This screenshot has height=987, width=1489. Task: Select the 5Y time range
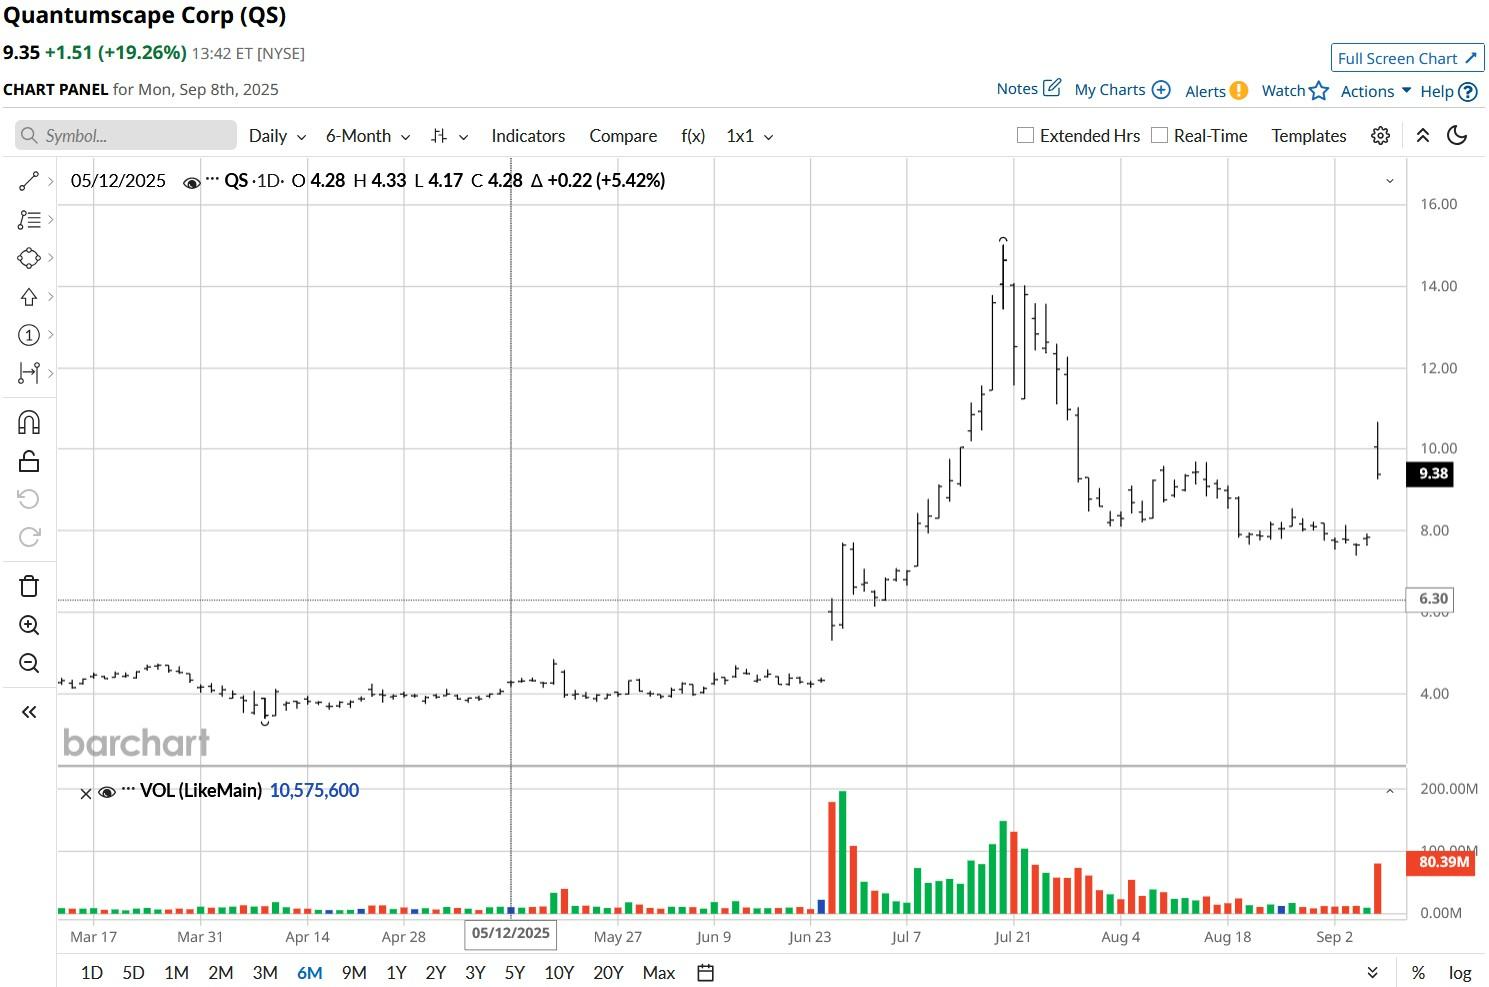[515, 973]
